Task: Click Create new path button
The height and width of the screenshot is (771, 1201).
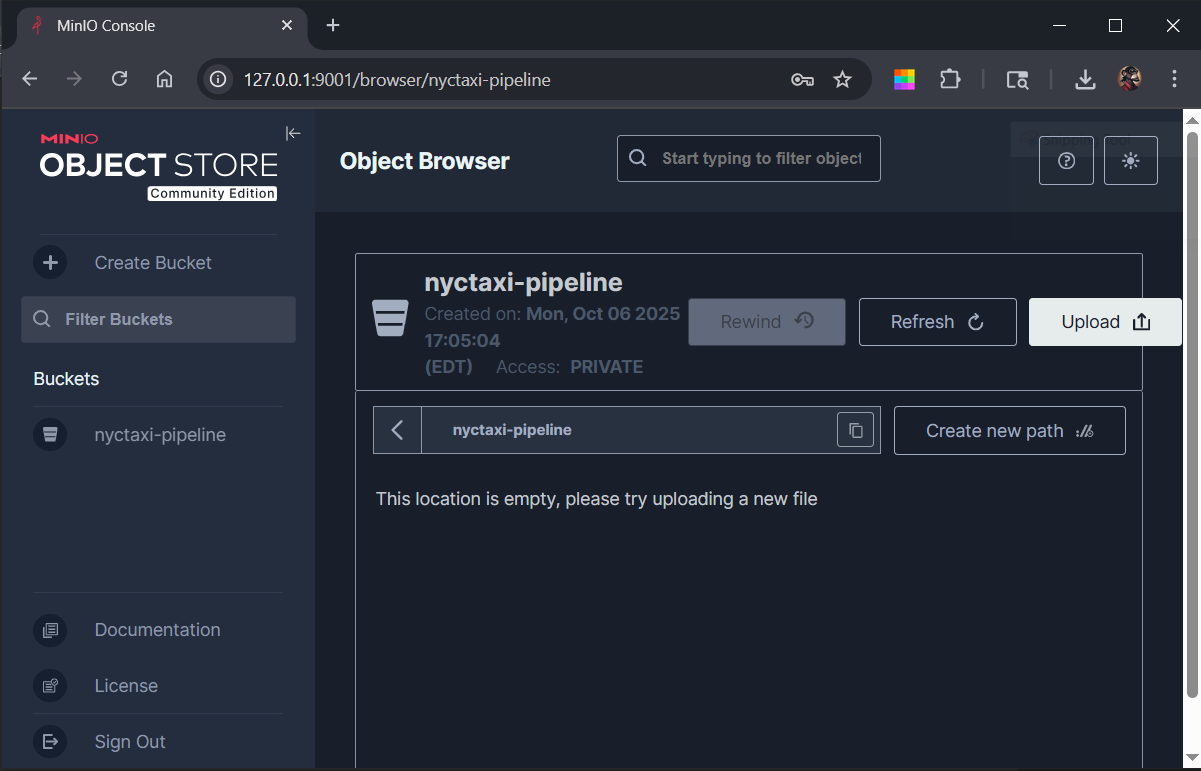Action: 1010,431
